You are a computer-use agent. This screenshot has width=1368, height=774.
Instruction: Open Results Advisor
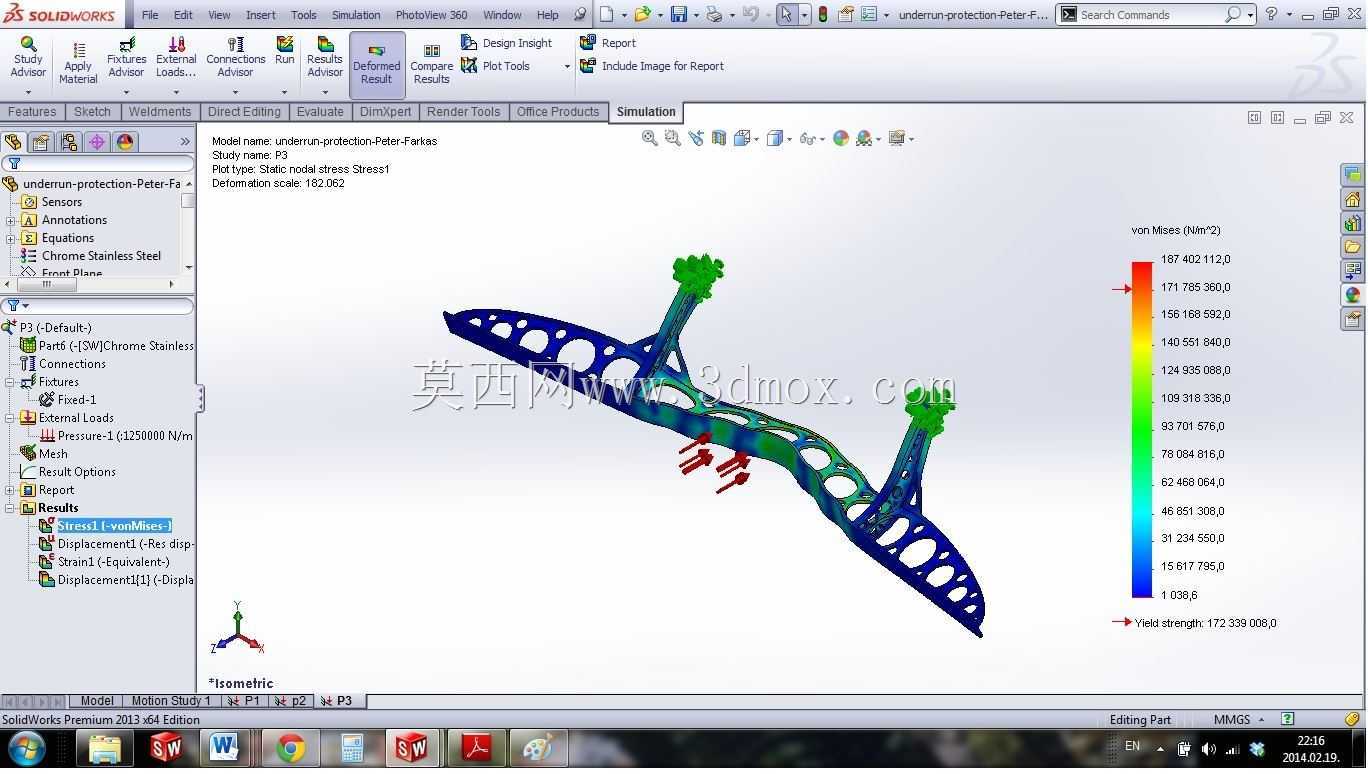[x=325, y=58]
